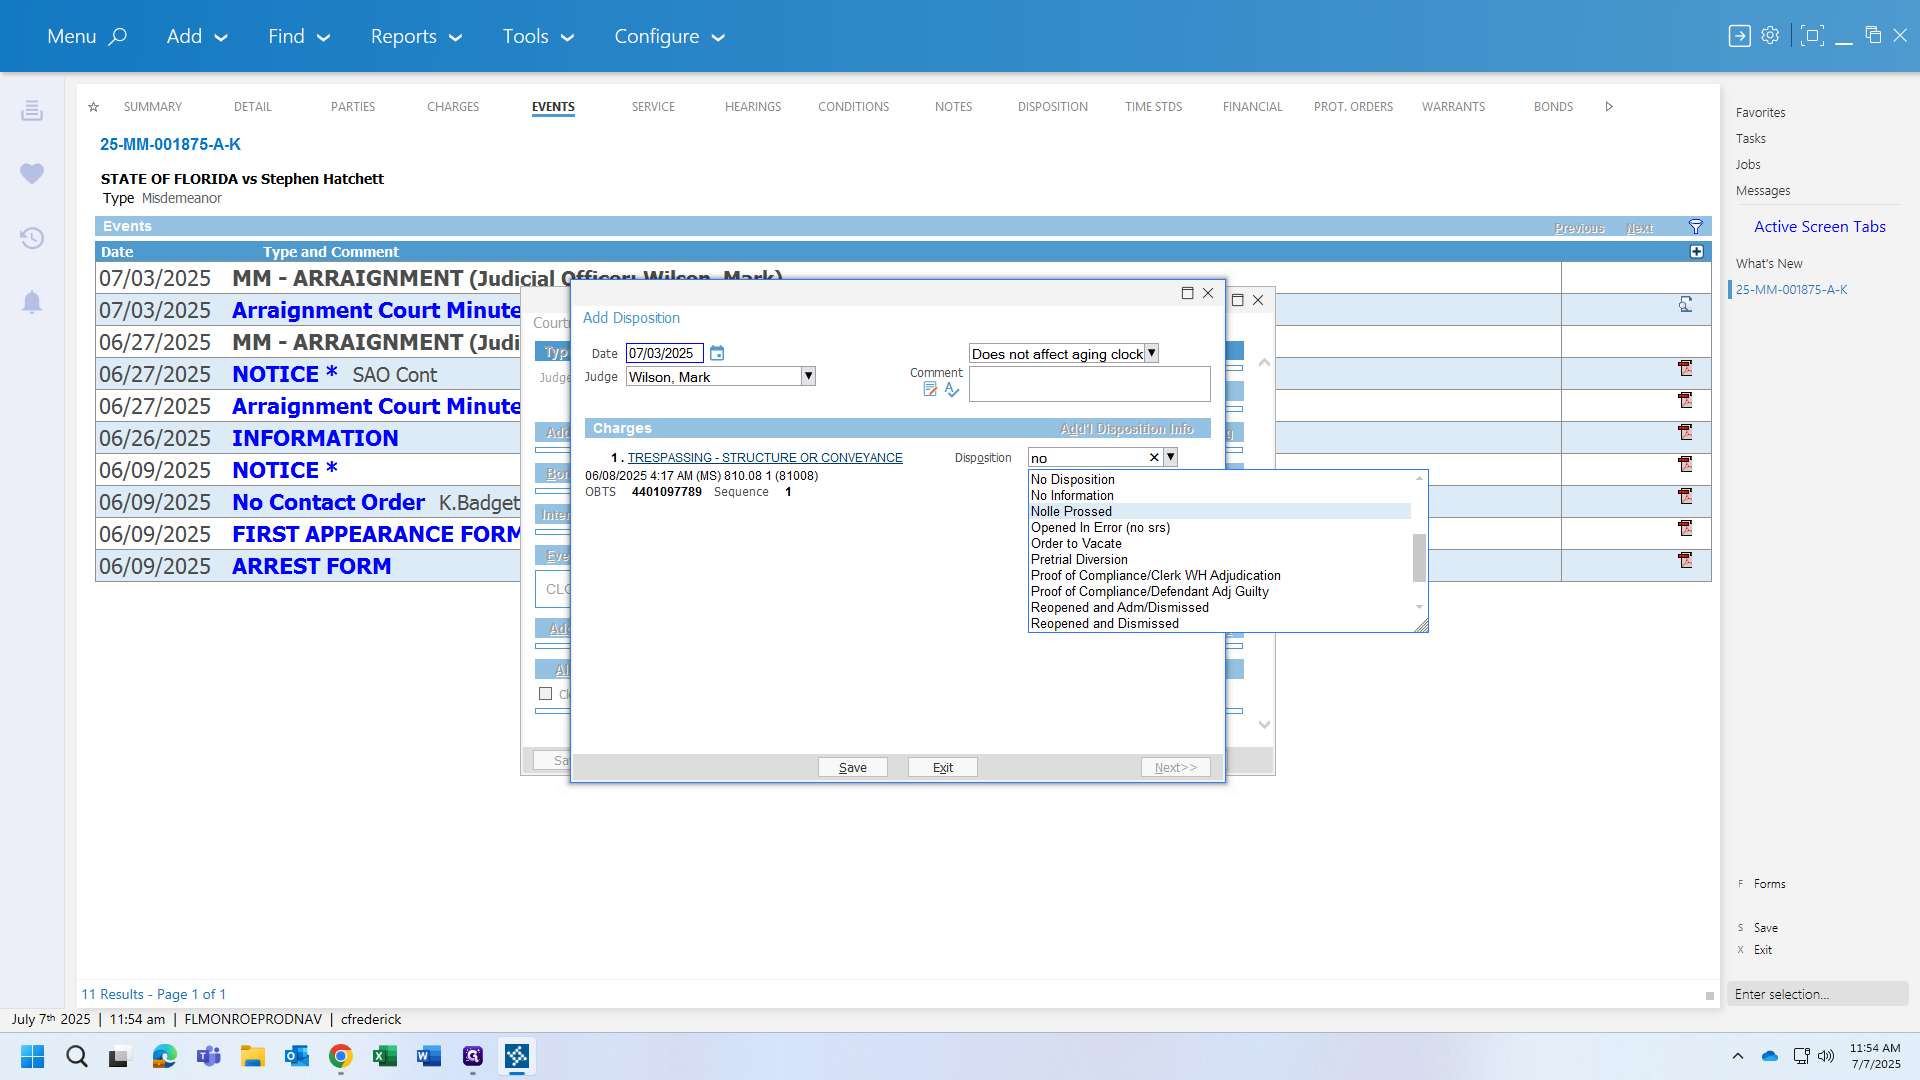Image resolution: width=1920 pixels, height=1080 pixels.
Task: Switch to the DISPOSITION tab
Action: 1053,107
